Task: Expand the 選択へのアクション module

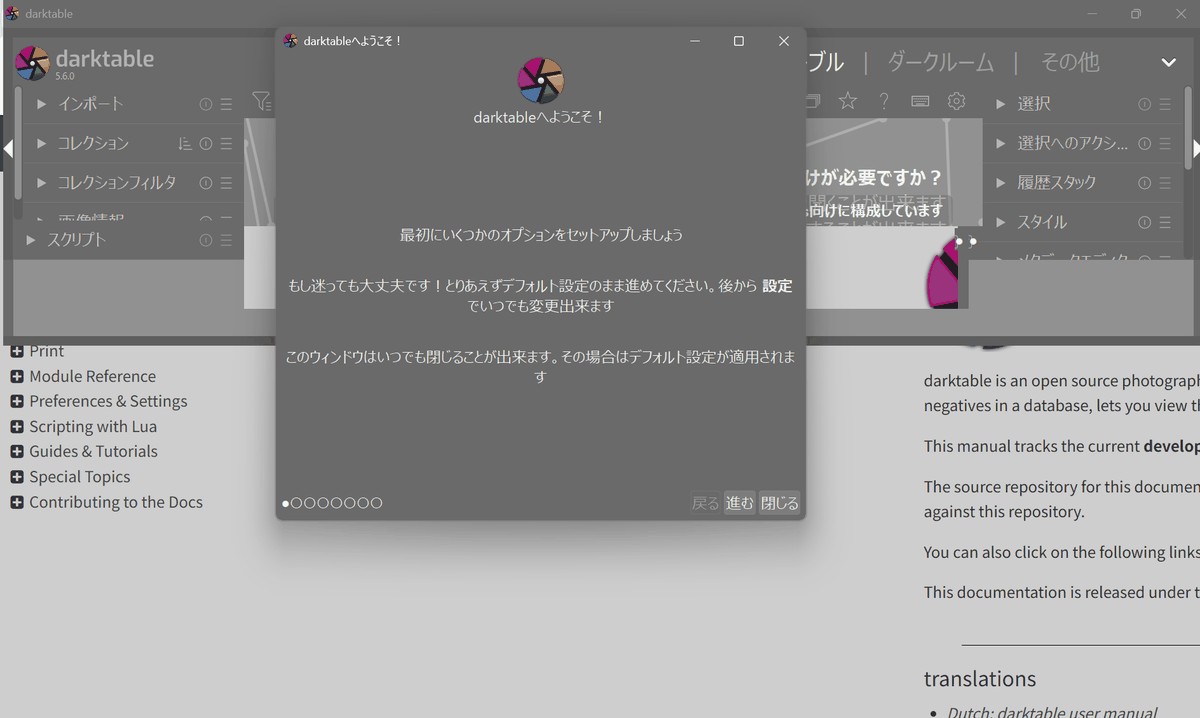Action: 1001,143
